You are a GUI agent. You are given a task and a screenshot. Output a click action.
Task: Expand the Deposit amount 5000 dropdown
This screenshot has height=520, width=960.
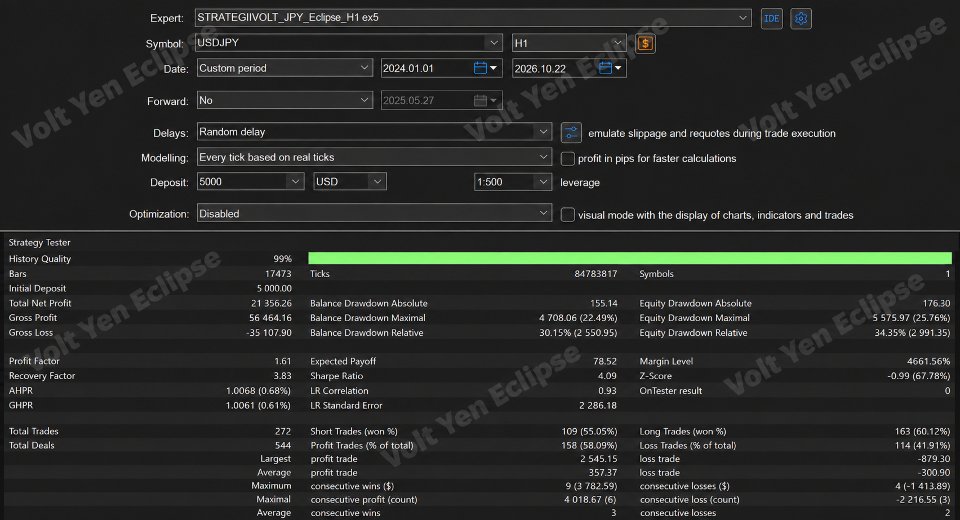(x=295, y=182)
